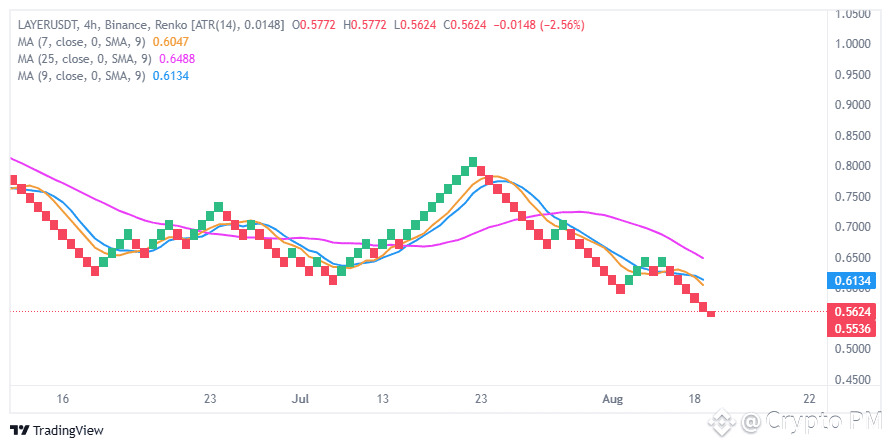The image size is (891, 448).
Task: Click the blue 0.6134 price label
Action: click(852, 280)
